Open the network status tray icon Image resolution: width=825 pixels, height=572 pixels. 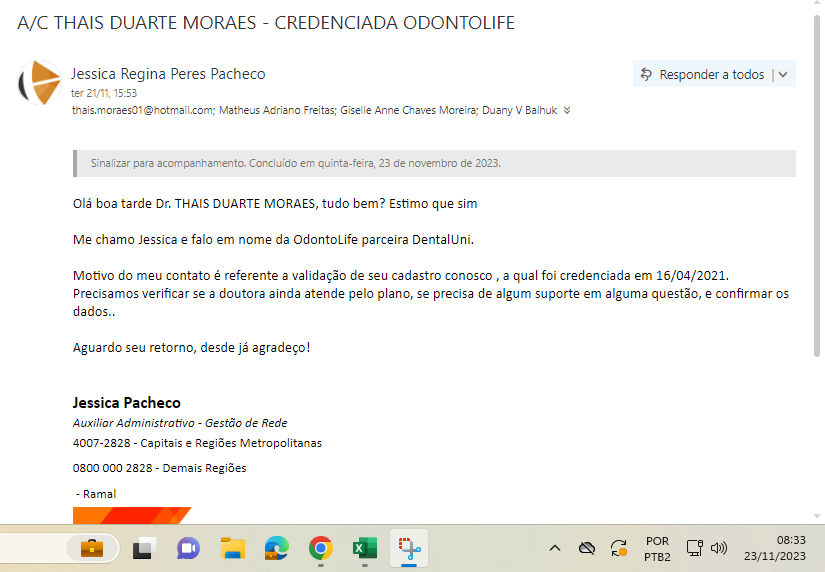[x=695, y=548]
